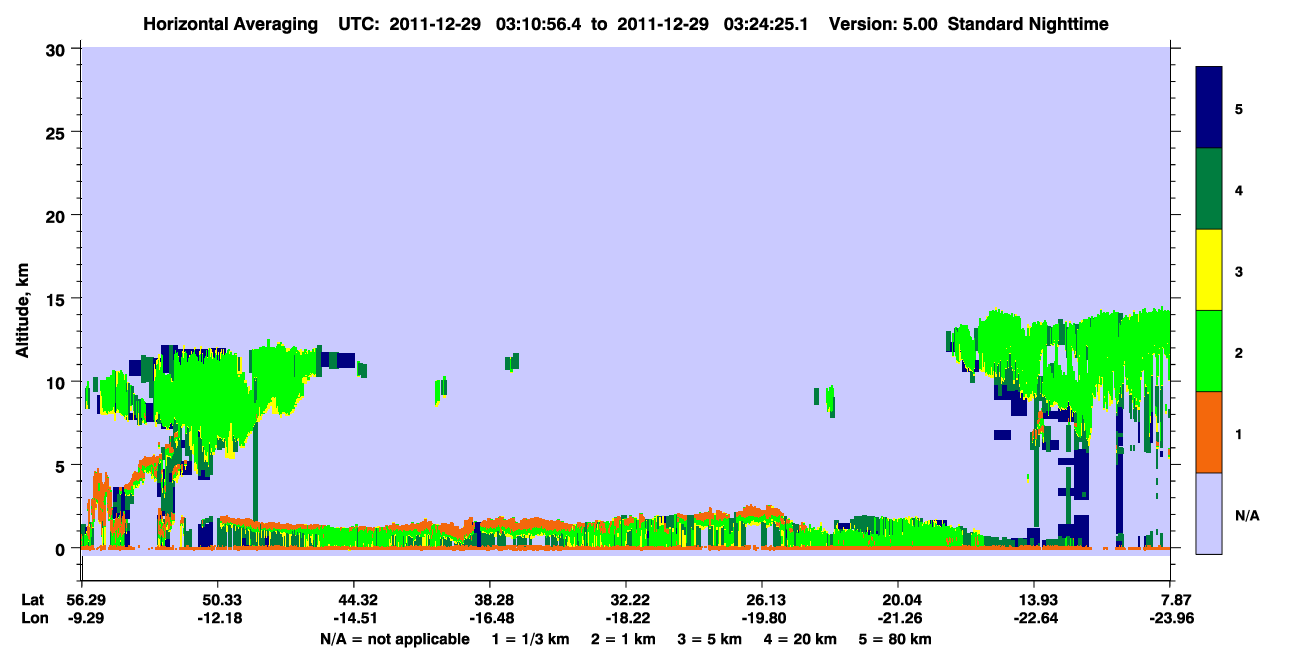Click the longitude value -23.96
The height and width of the screenshot is (667, 1300).
coord(1171,618)
